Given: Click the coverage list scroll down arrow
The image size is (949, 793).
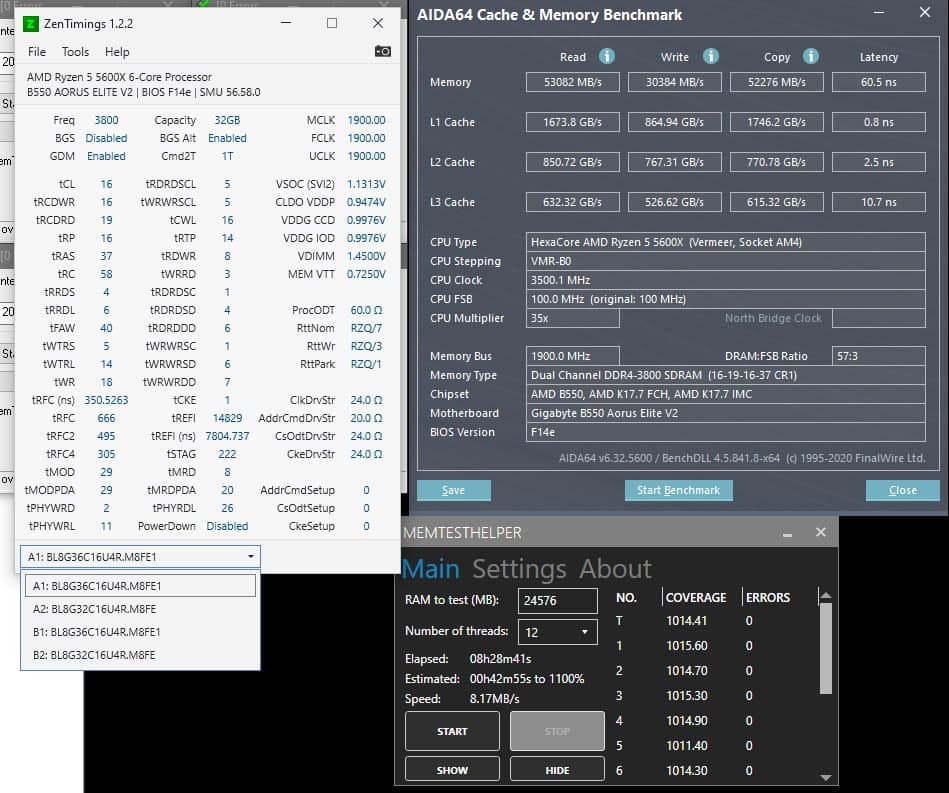Looking at the screenshot, I should coord(826,777).
